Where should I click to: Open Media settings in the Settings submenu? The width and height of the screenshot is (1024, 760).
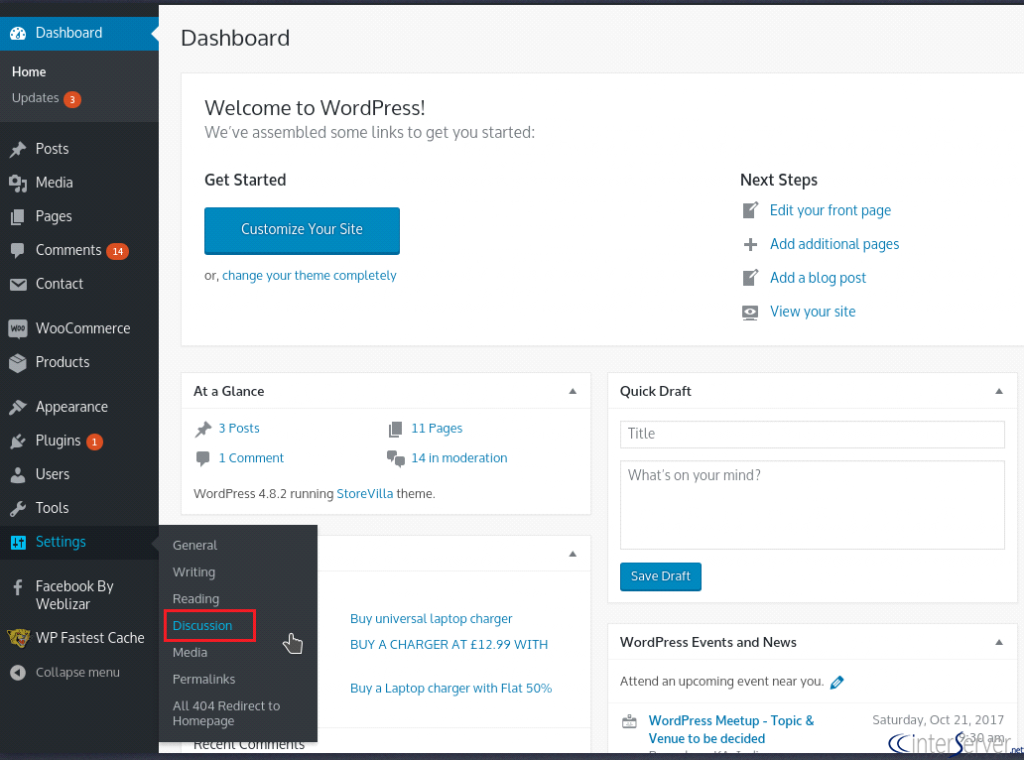tap(189, 652)
